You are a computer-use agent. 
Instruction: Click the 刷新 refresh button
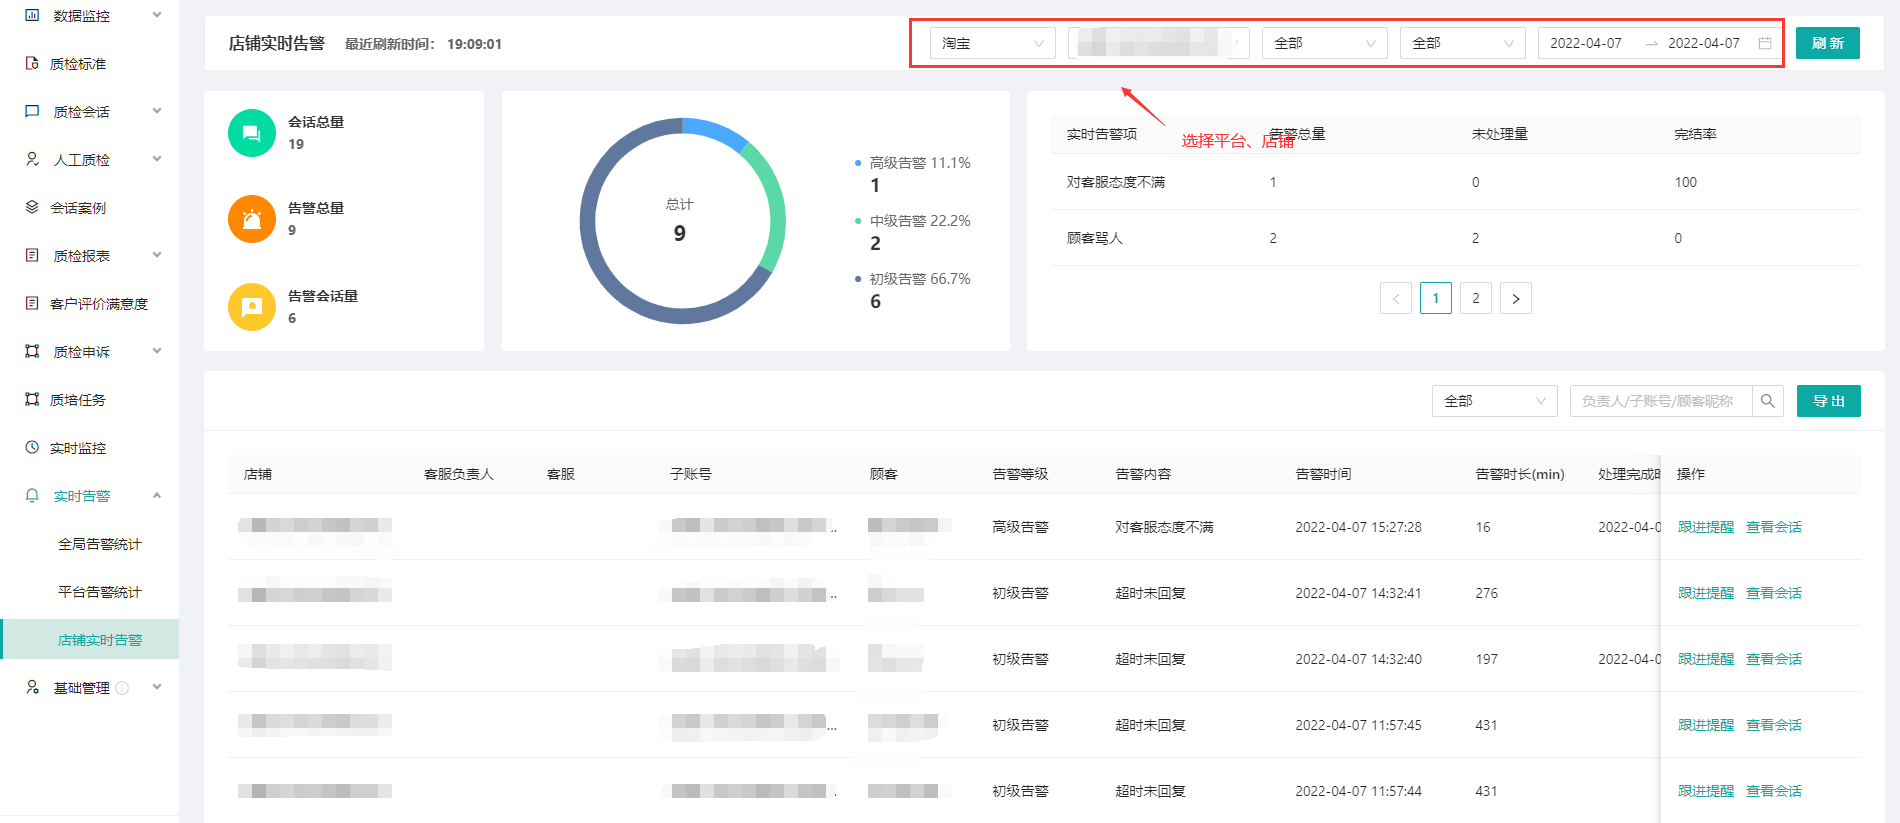[1828, 43]
